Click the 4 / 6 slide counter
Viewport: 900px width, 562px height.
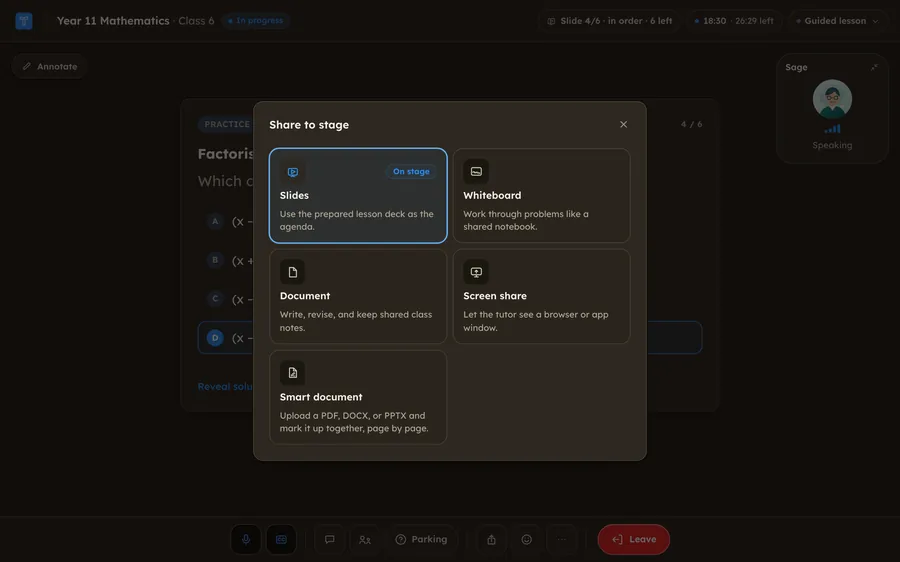tap(691, 124)
